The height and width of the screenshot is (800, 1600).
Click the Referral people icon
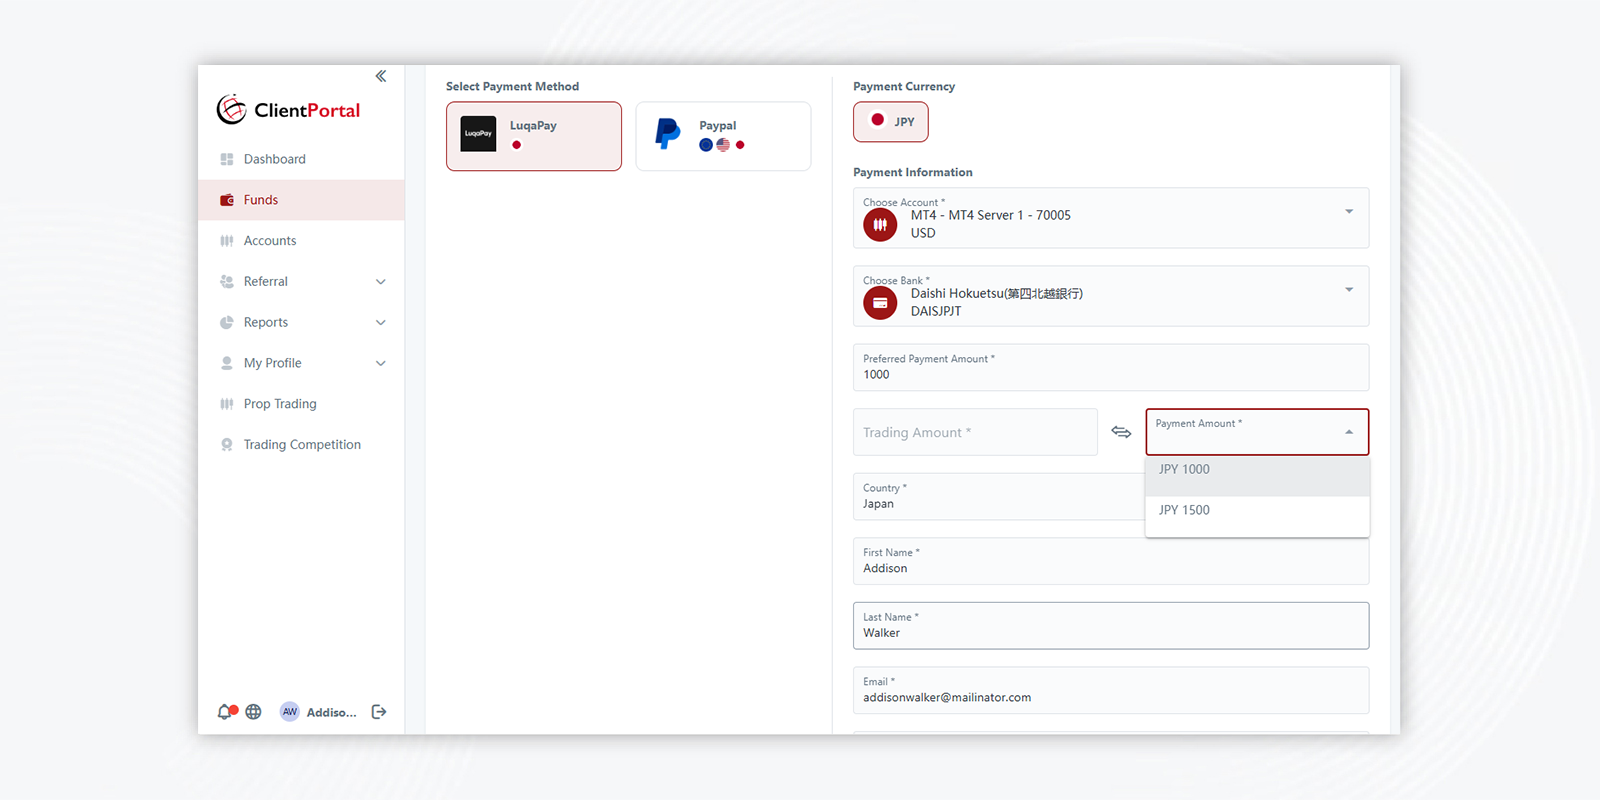[x=227, y=282]
